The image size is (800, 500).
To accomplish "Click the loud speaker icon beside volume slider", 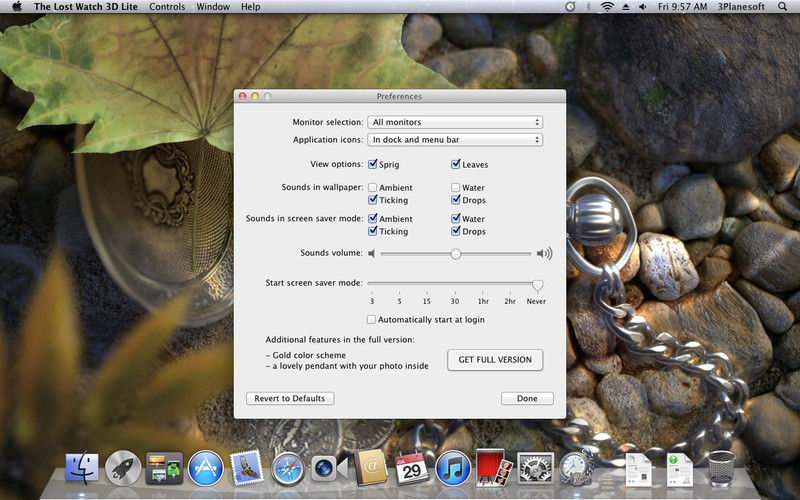I will click(544, 254).
